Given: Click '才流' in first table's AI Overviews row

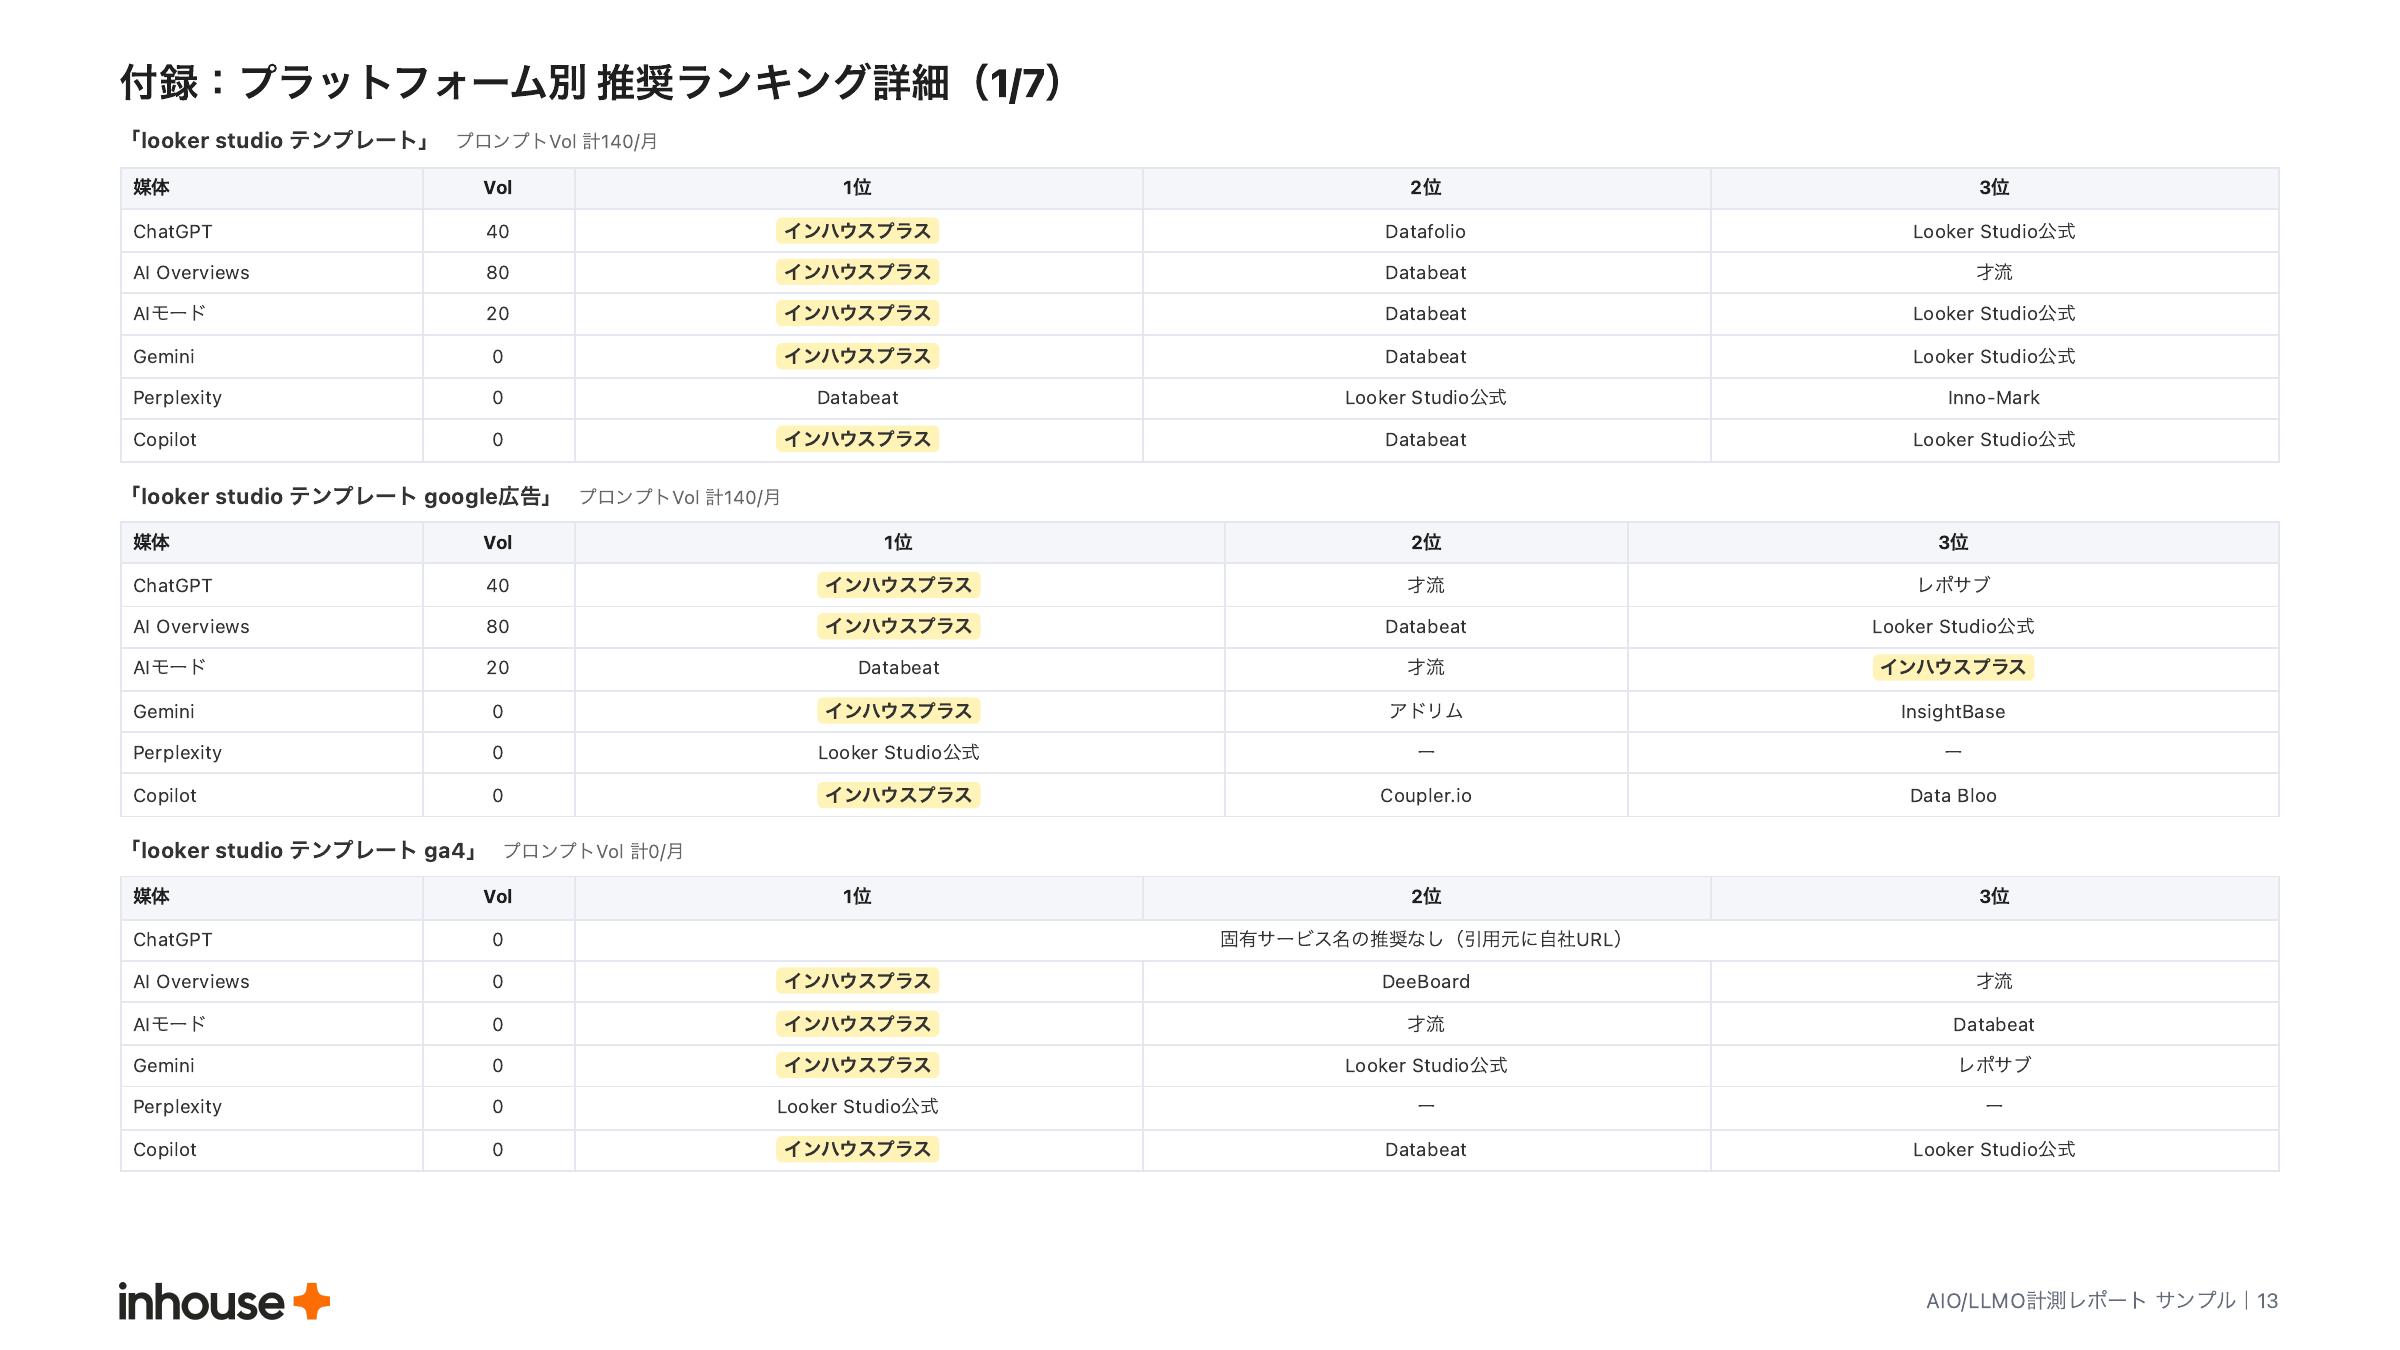Looking at the screenshot, I should (1993, 273).
